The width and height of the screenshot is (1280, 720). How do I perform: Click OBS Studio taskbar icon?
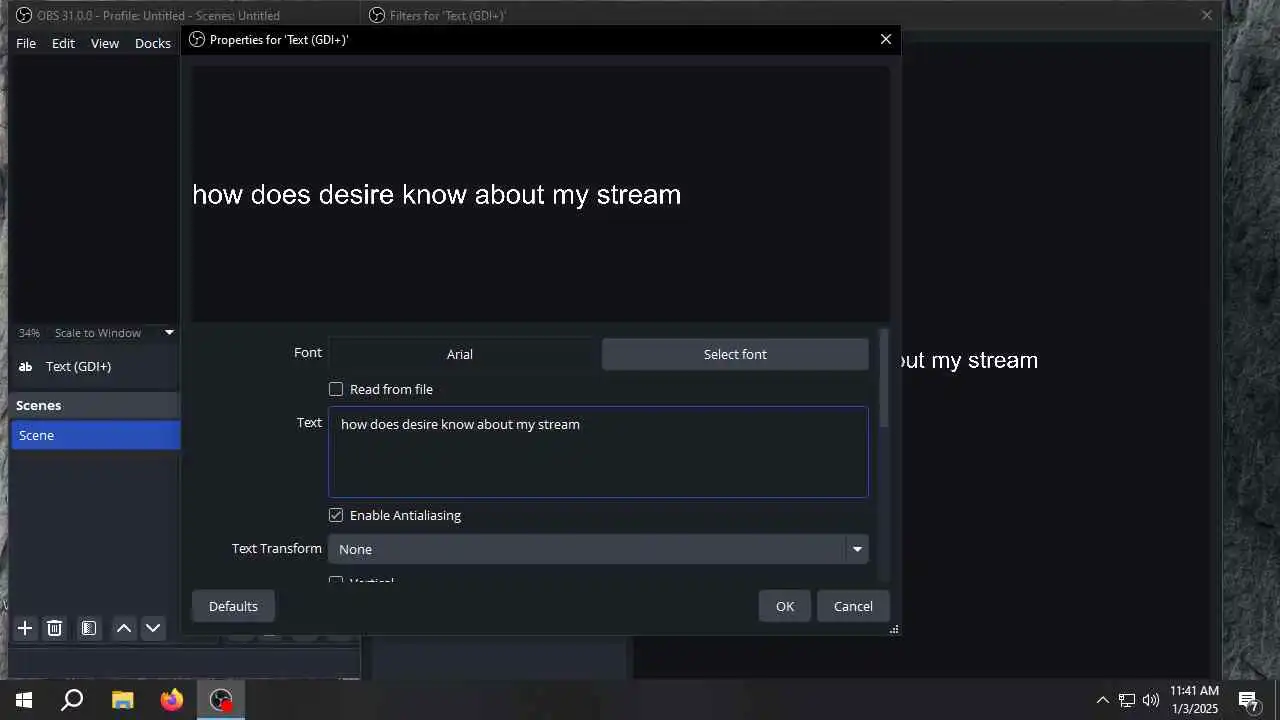coord(221,700)
